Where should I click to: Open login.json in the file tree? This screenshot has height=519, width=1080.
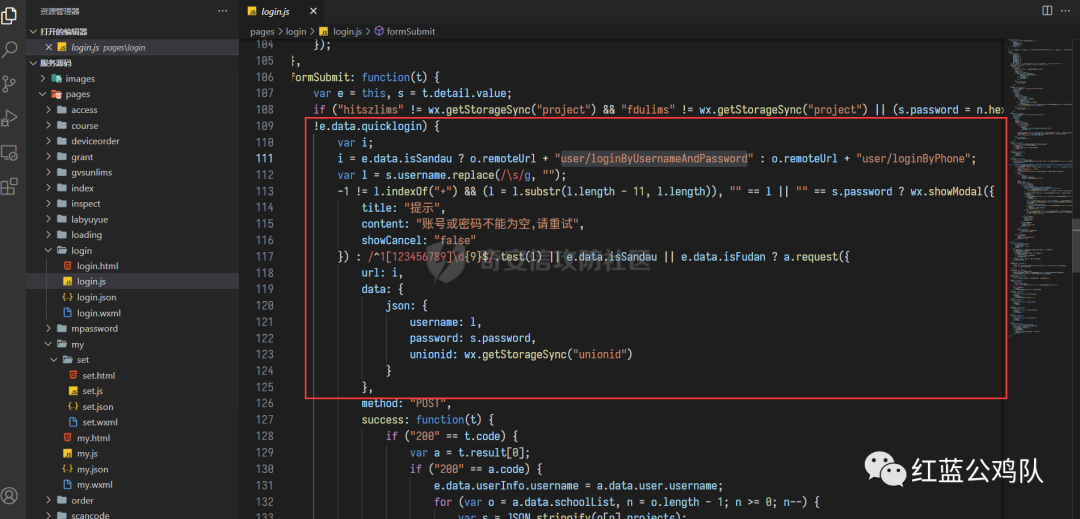pos(96,297)
